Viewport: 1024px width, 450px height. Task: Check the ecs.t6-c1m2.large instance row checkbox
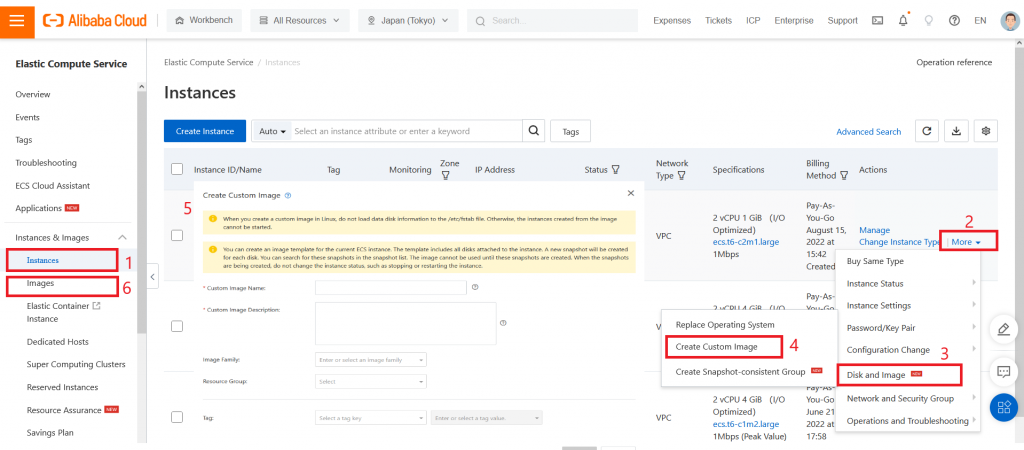pyautogui.click(x=177, y=417)
